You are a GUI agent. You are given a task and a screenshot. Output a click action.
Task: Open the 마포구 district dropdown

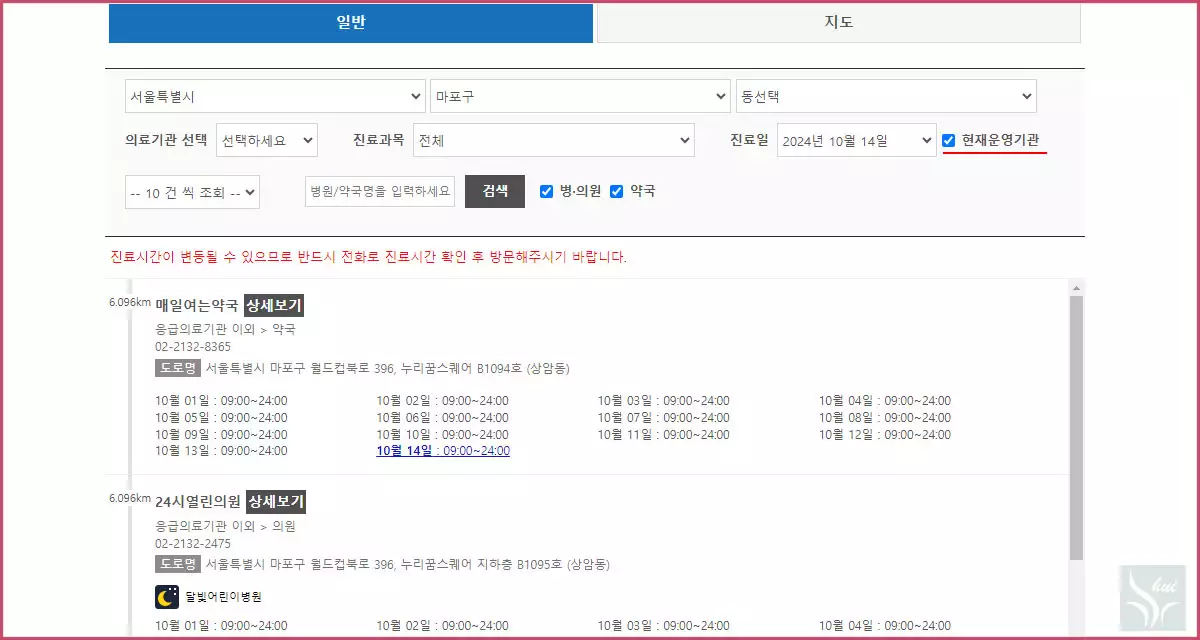[580, 96]
